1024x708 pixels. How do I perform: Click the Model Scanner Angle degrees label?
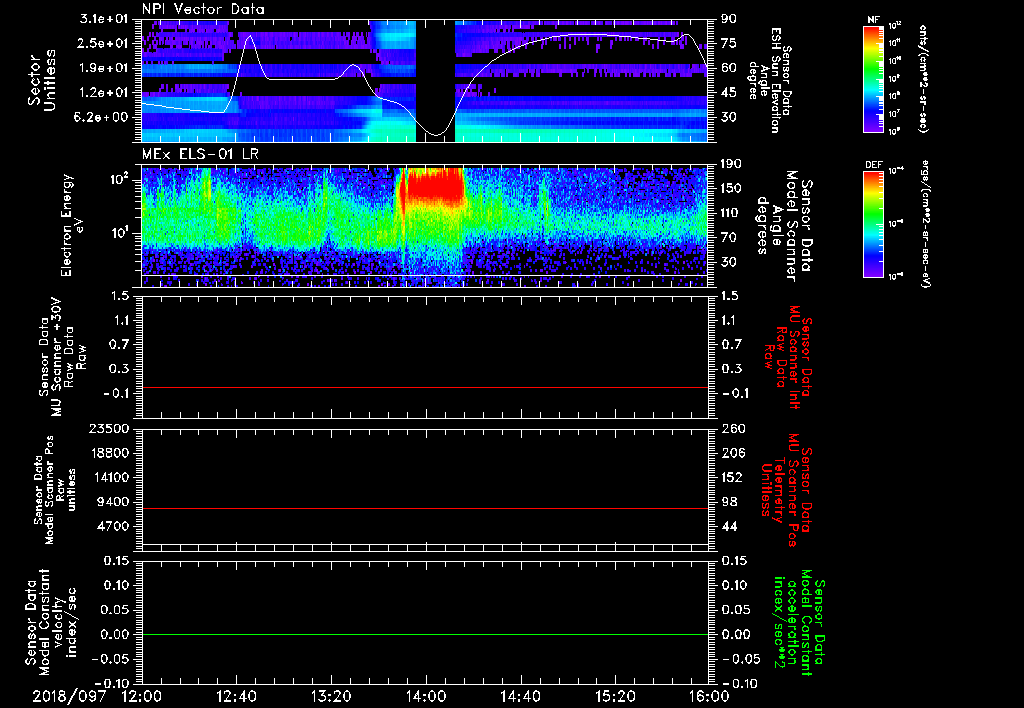(784, 226)
